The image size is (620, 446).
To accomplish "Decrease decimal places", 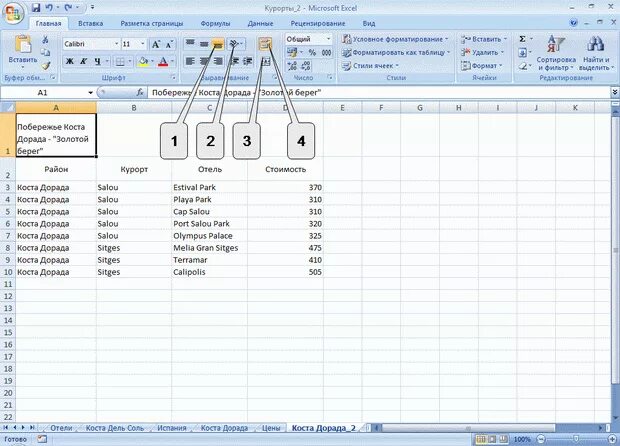I will tap(306, 66).
